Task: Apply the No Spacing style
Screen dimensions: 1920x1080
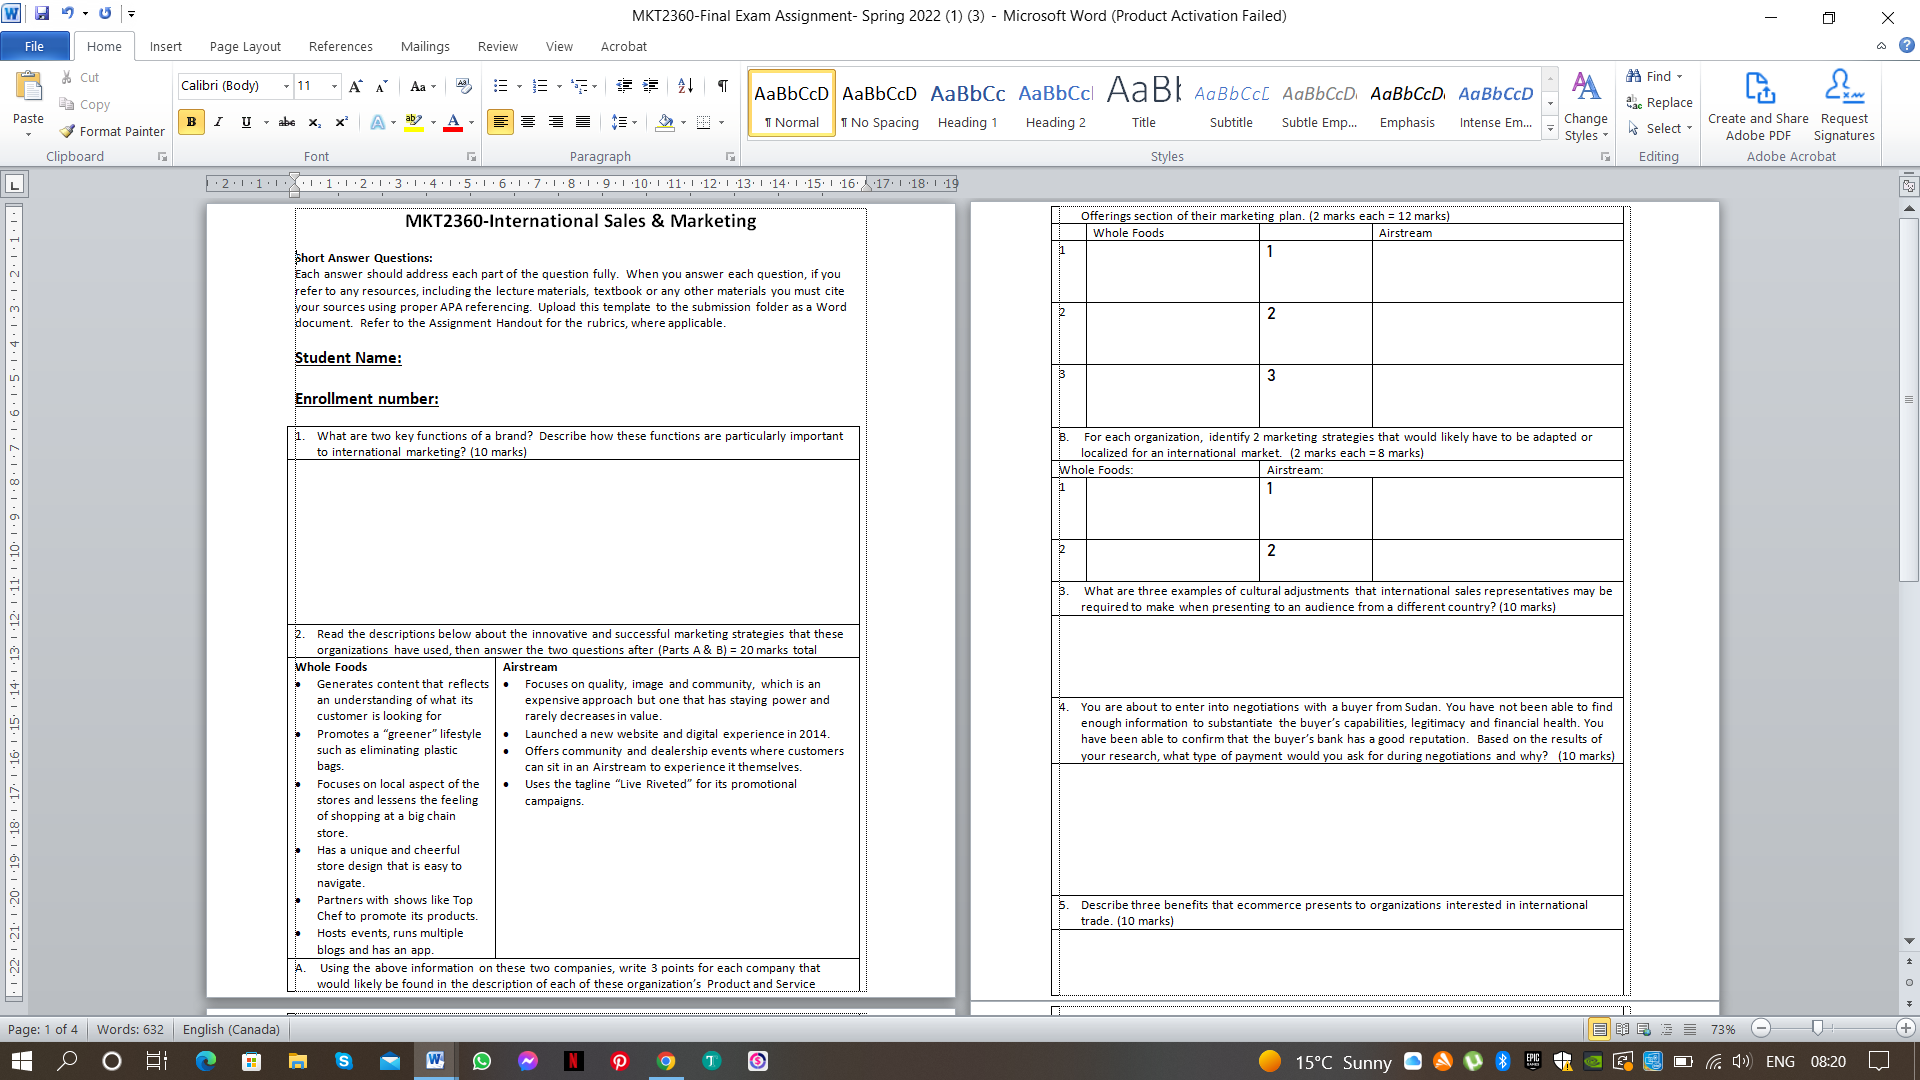Action: click(879, 104)
